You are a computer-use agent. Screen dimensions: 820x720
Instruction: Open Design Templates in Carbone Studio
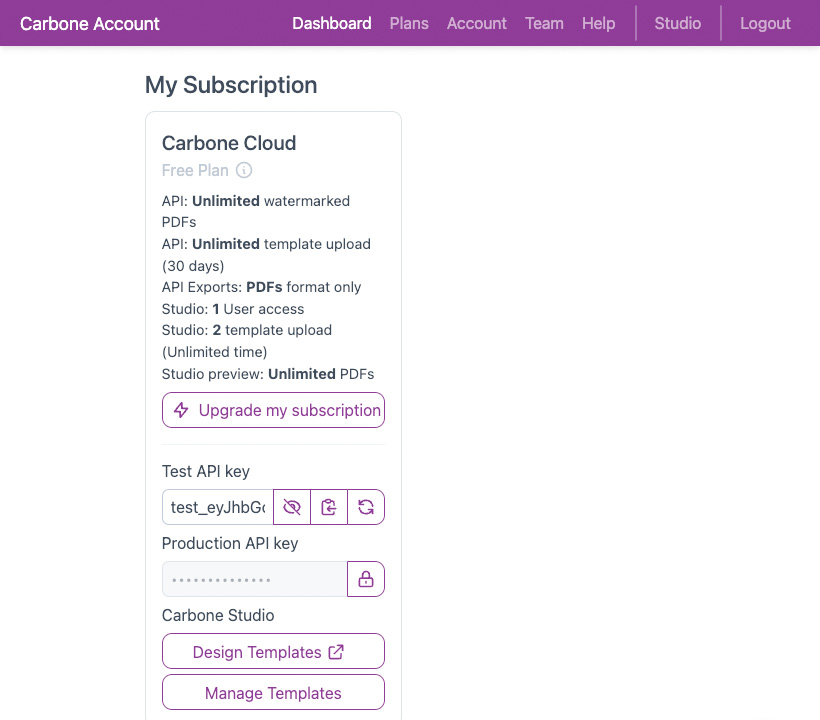[x=274, y=652]
